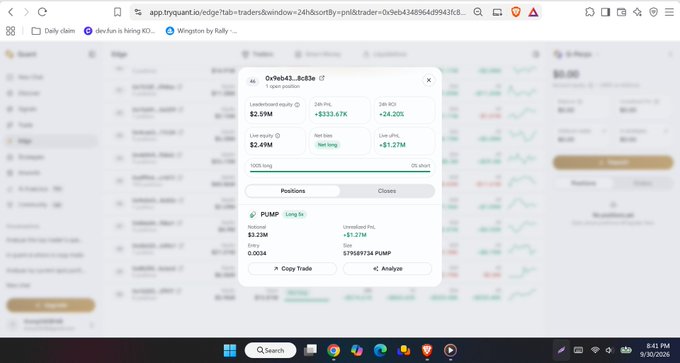Open the dev.fun is hiring bookmark

pyautogui.click(x=119, y=31)
